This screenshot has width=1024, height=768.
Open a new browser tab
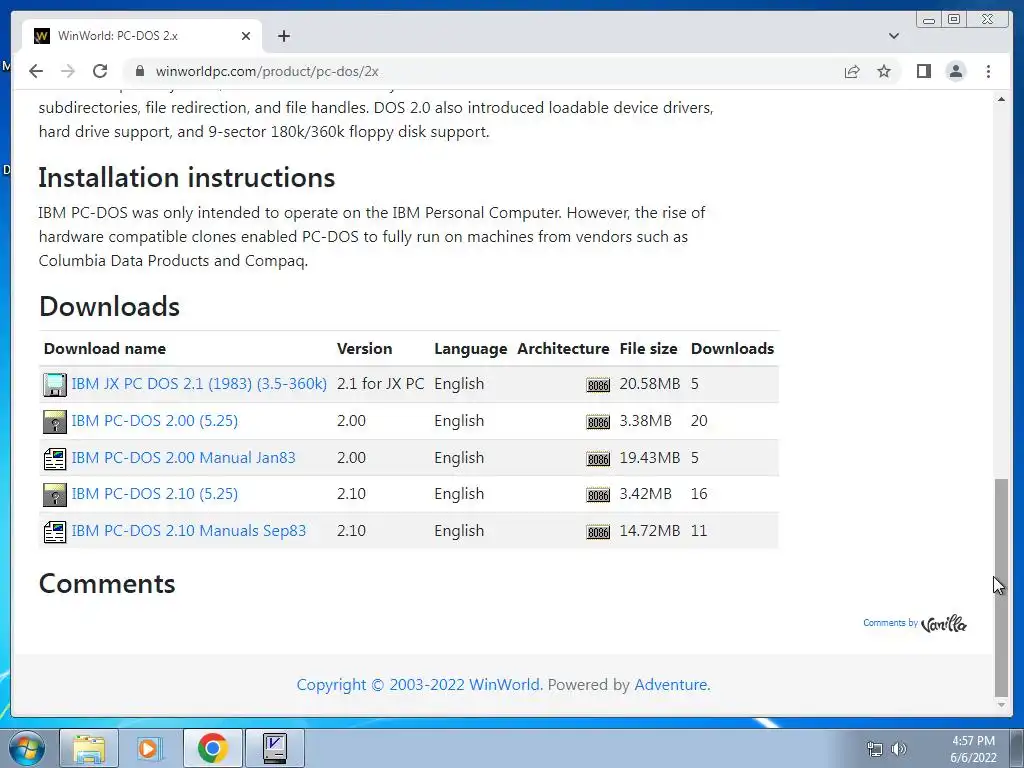point(283,36)
